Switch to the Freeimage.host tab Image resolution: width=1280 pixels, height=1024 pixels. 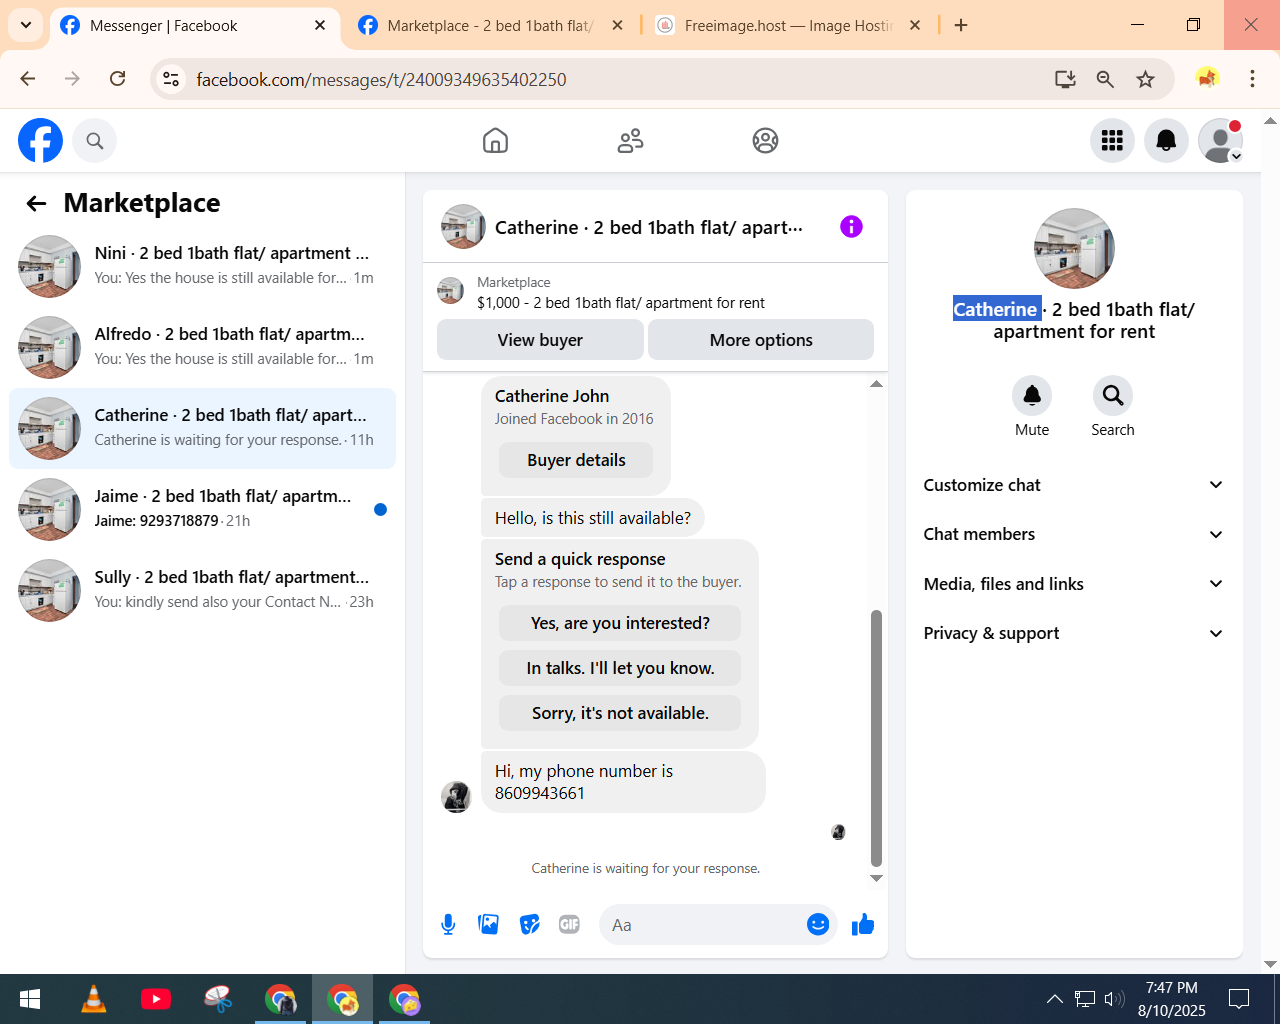point(788,26)
